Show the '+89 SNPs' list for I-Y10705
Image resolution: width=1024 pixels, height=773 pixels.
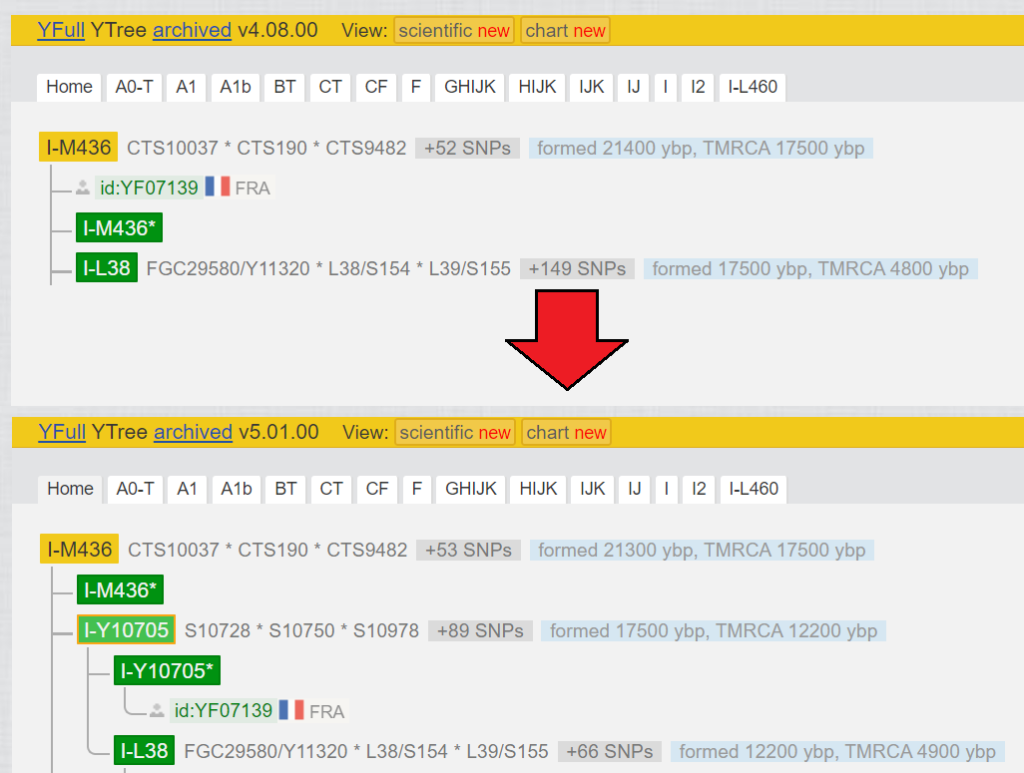pyautogui.click(x=481, y=631)
